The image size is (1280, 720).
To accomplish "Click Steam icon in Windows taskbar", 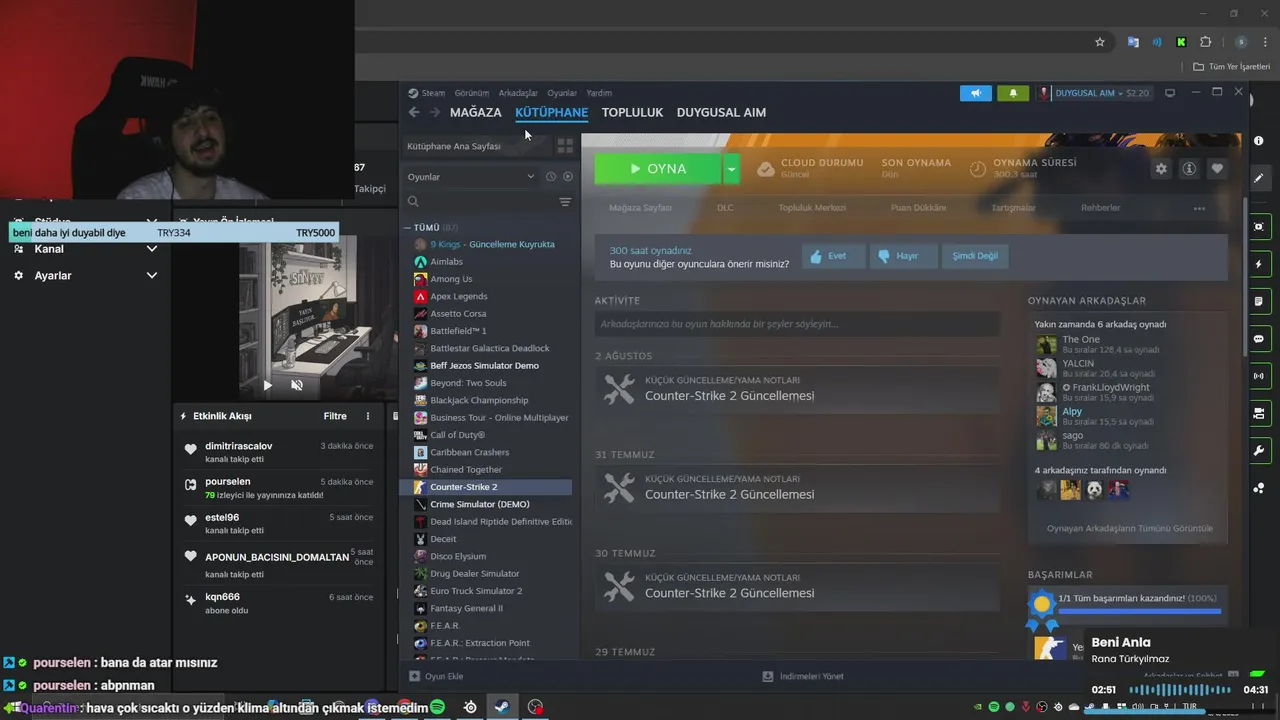I will pyautogui.click(x=502, y=707).
